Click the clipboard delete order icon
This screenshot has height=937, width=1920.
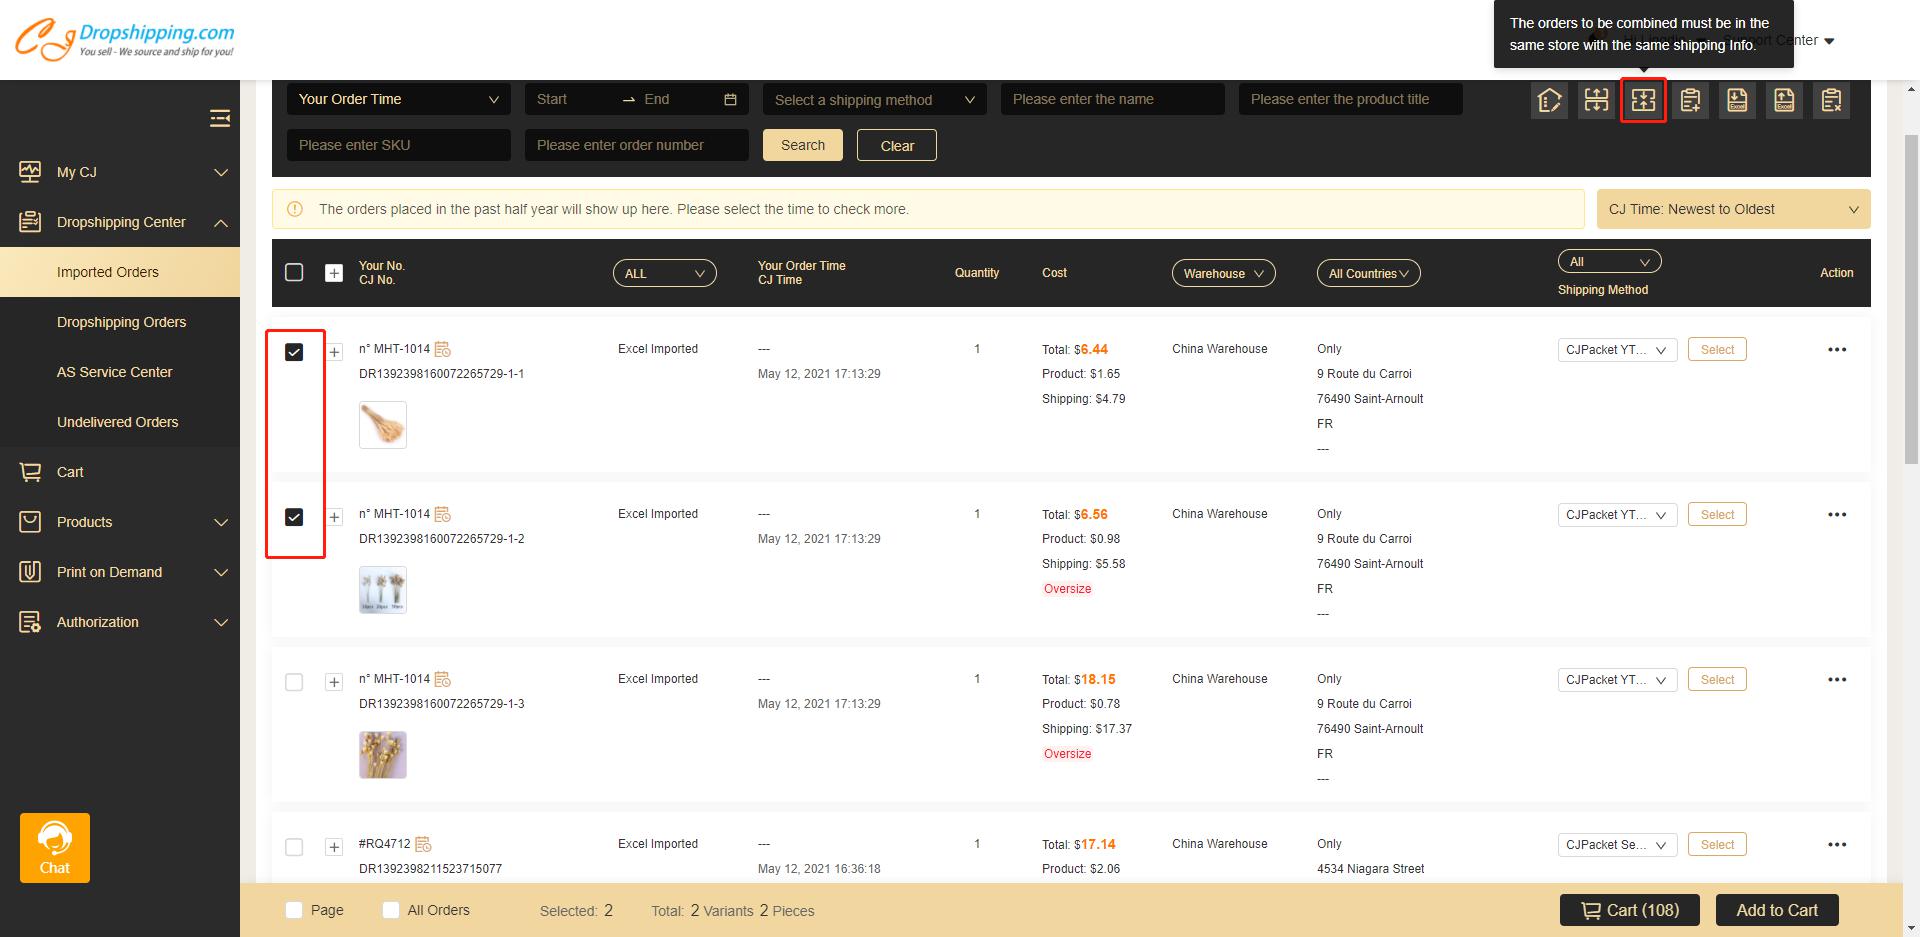point(1831,100)
